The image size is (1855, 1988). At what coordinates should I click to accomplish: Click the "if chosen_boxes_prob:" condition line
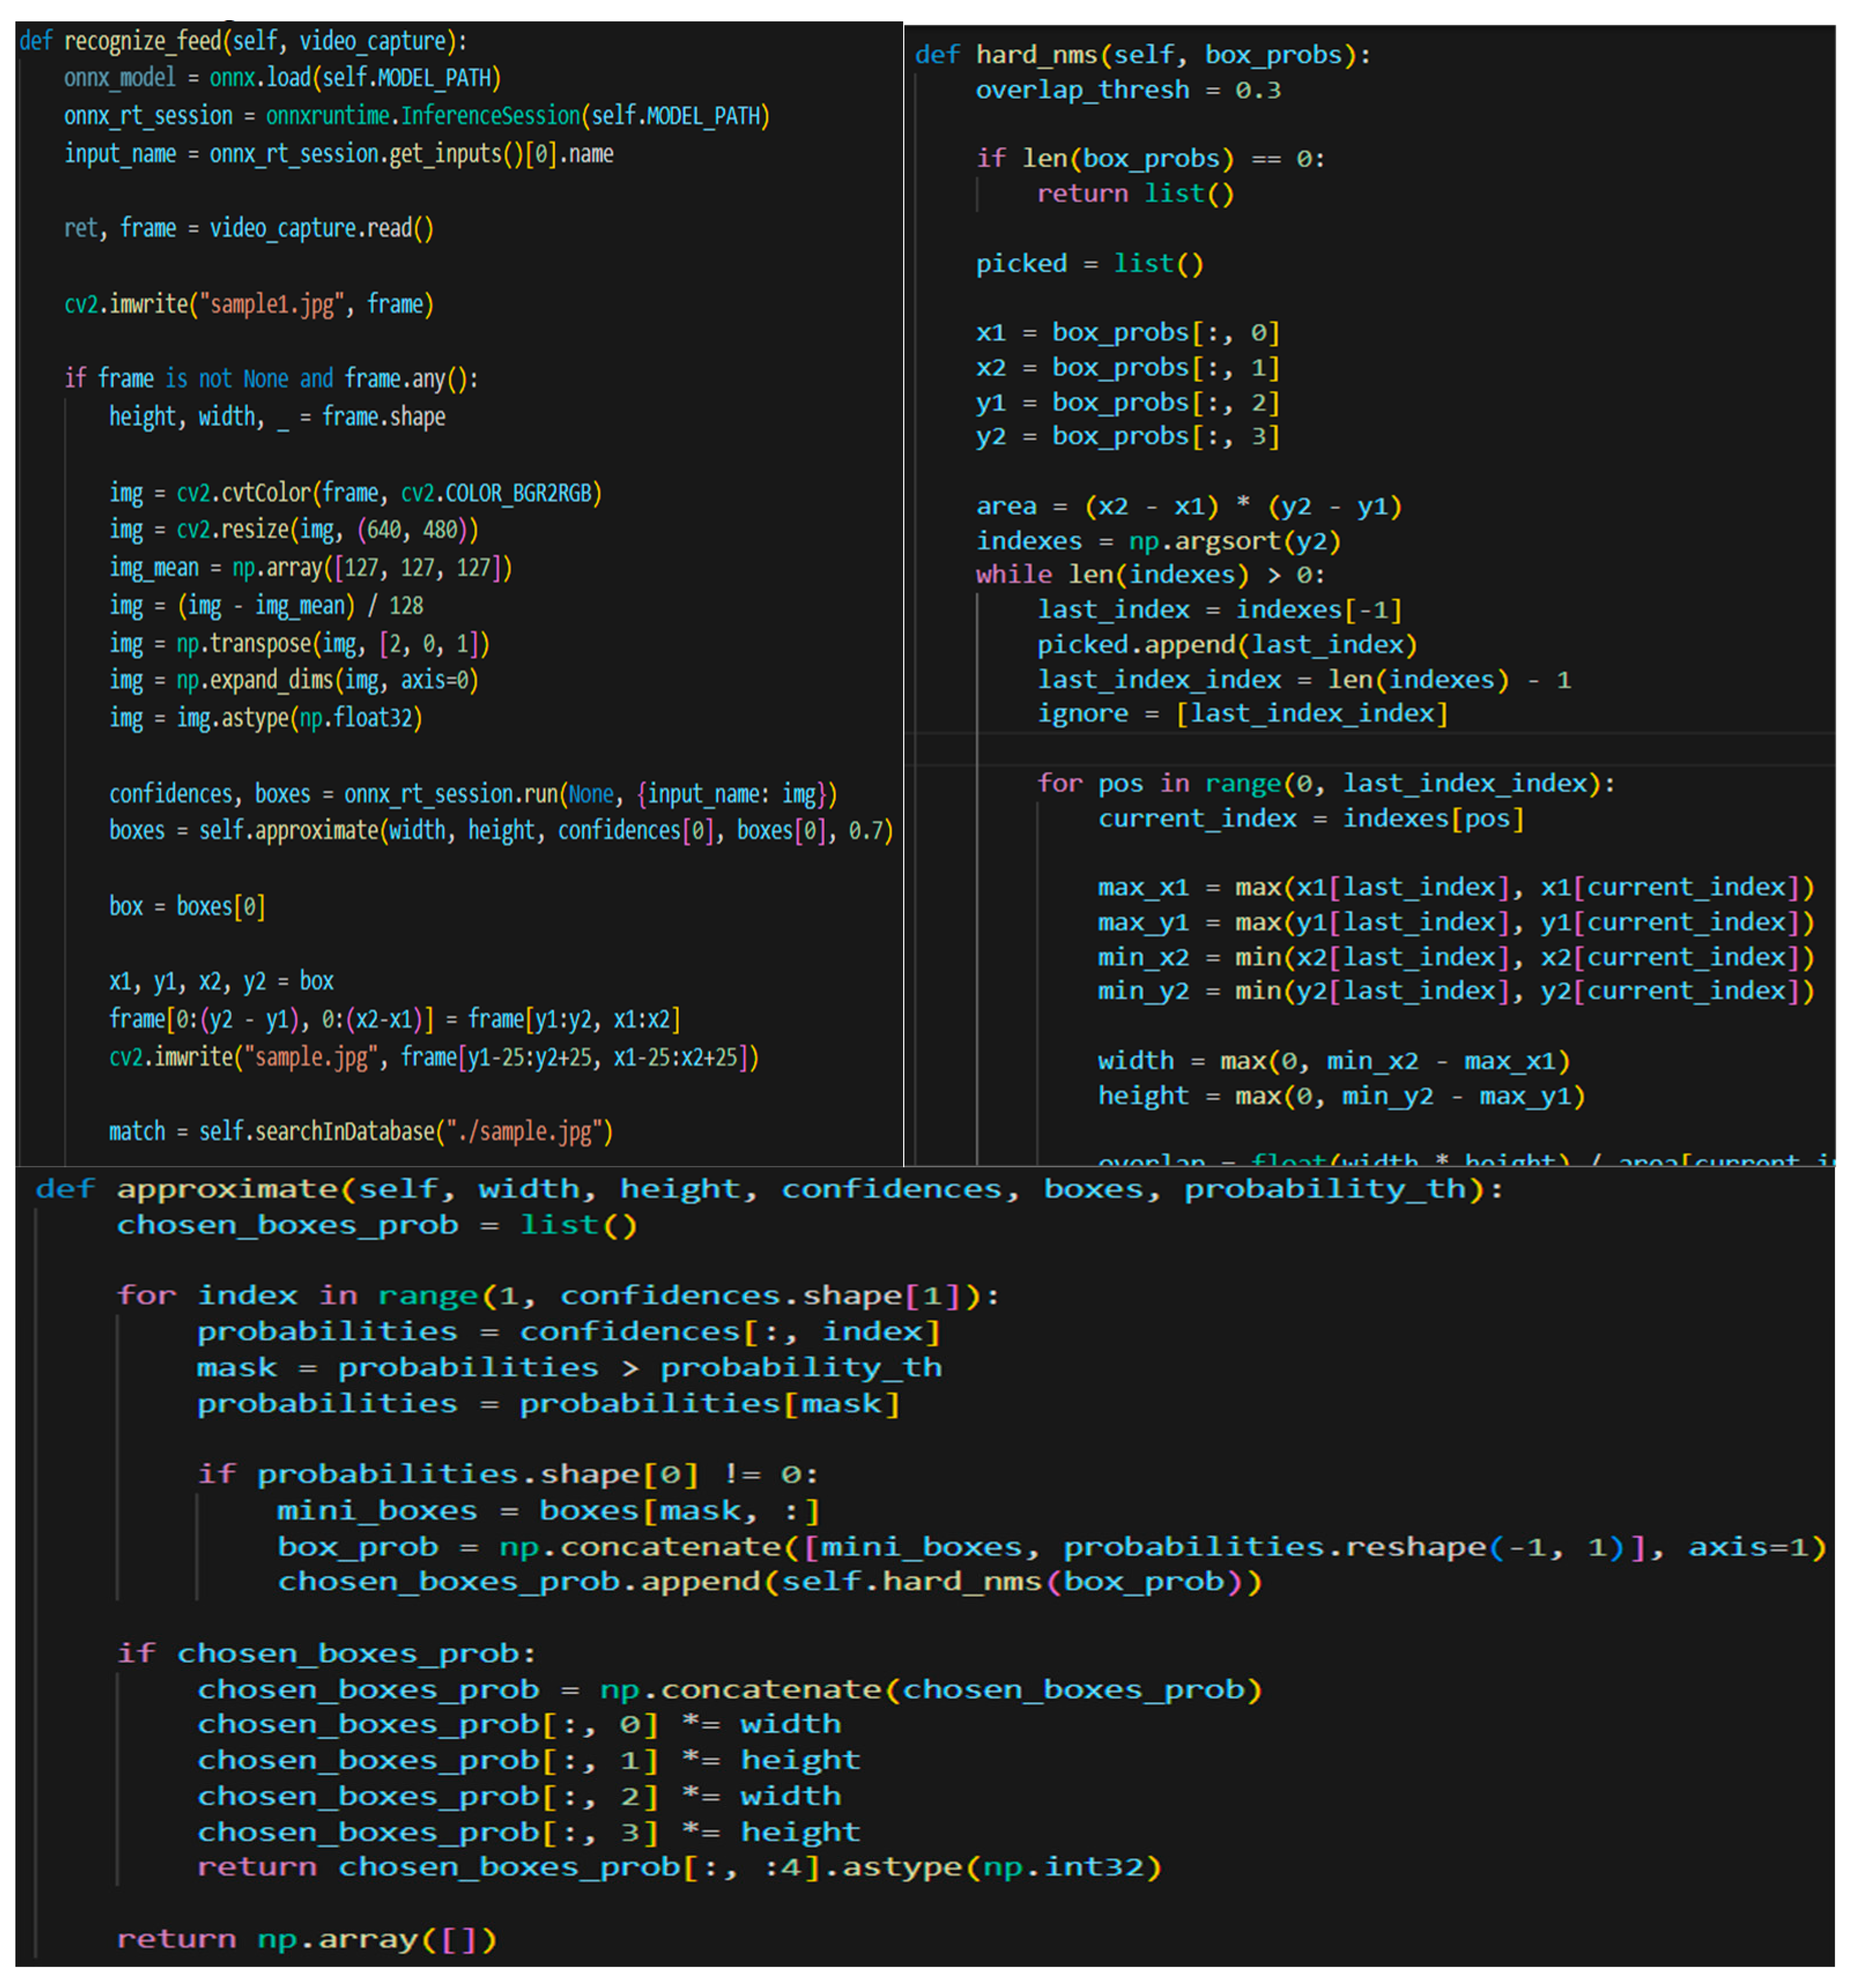tap(326, 1653)
